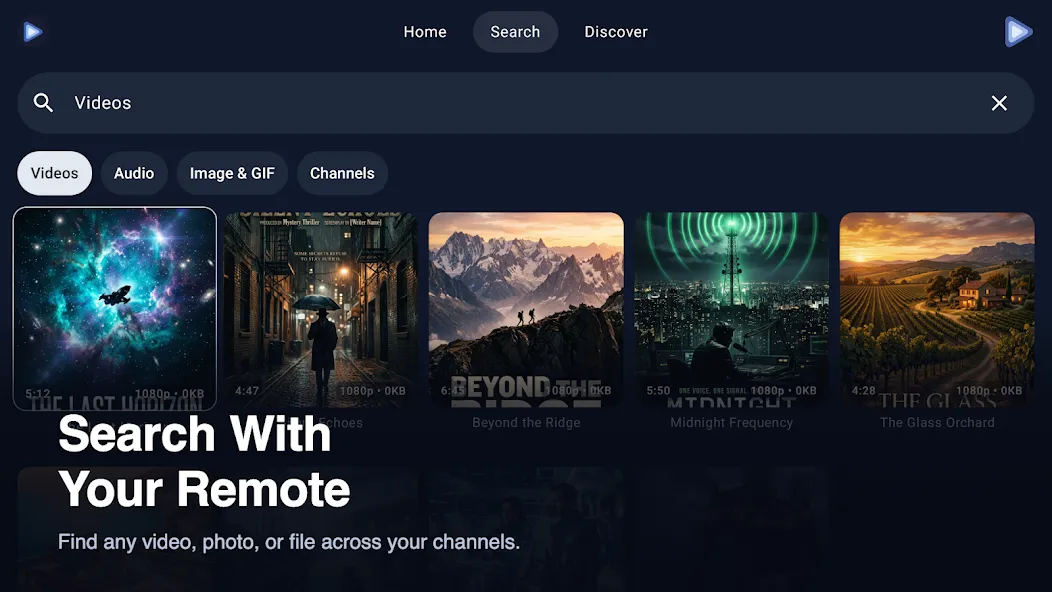This screenshot has height=592, width=1052.
Task: Click the 4:47 duration label
Action: tap(247, 391)
